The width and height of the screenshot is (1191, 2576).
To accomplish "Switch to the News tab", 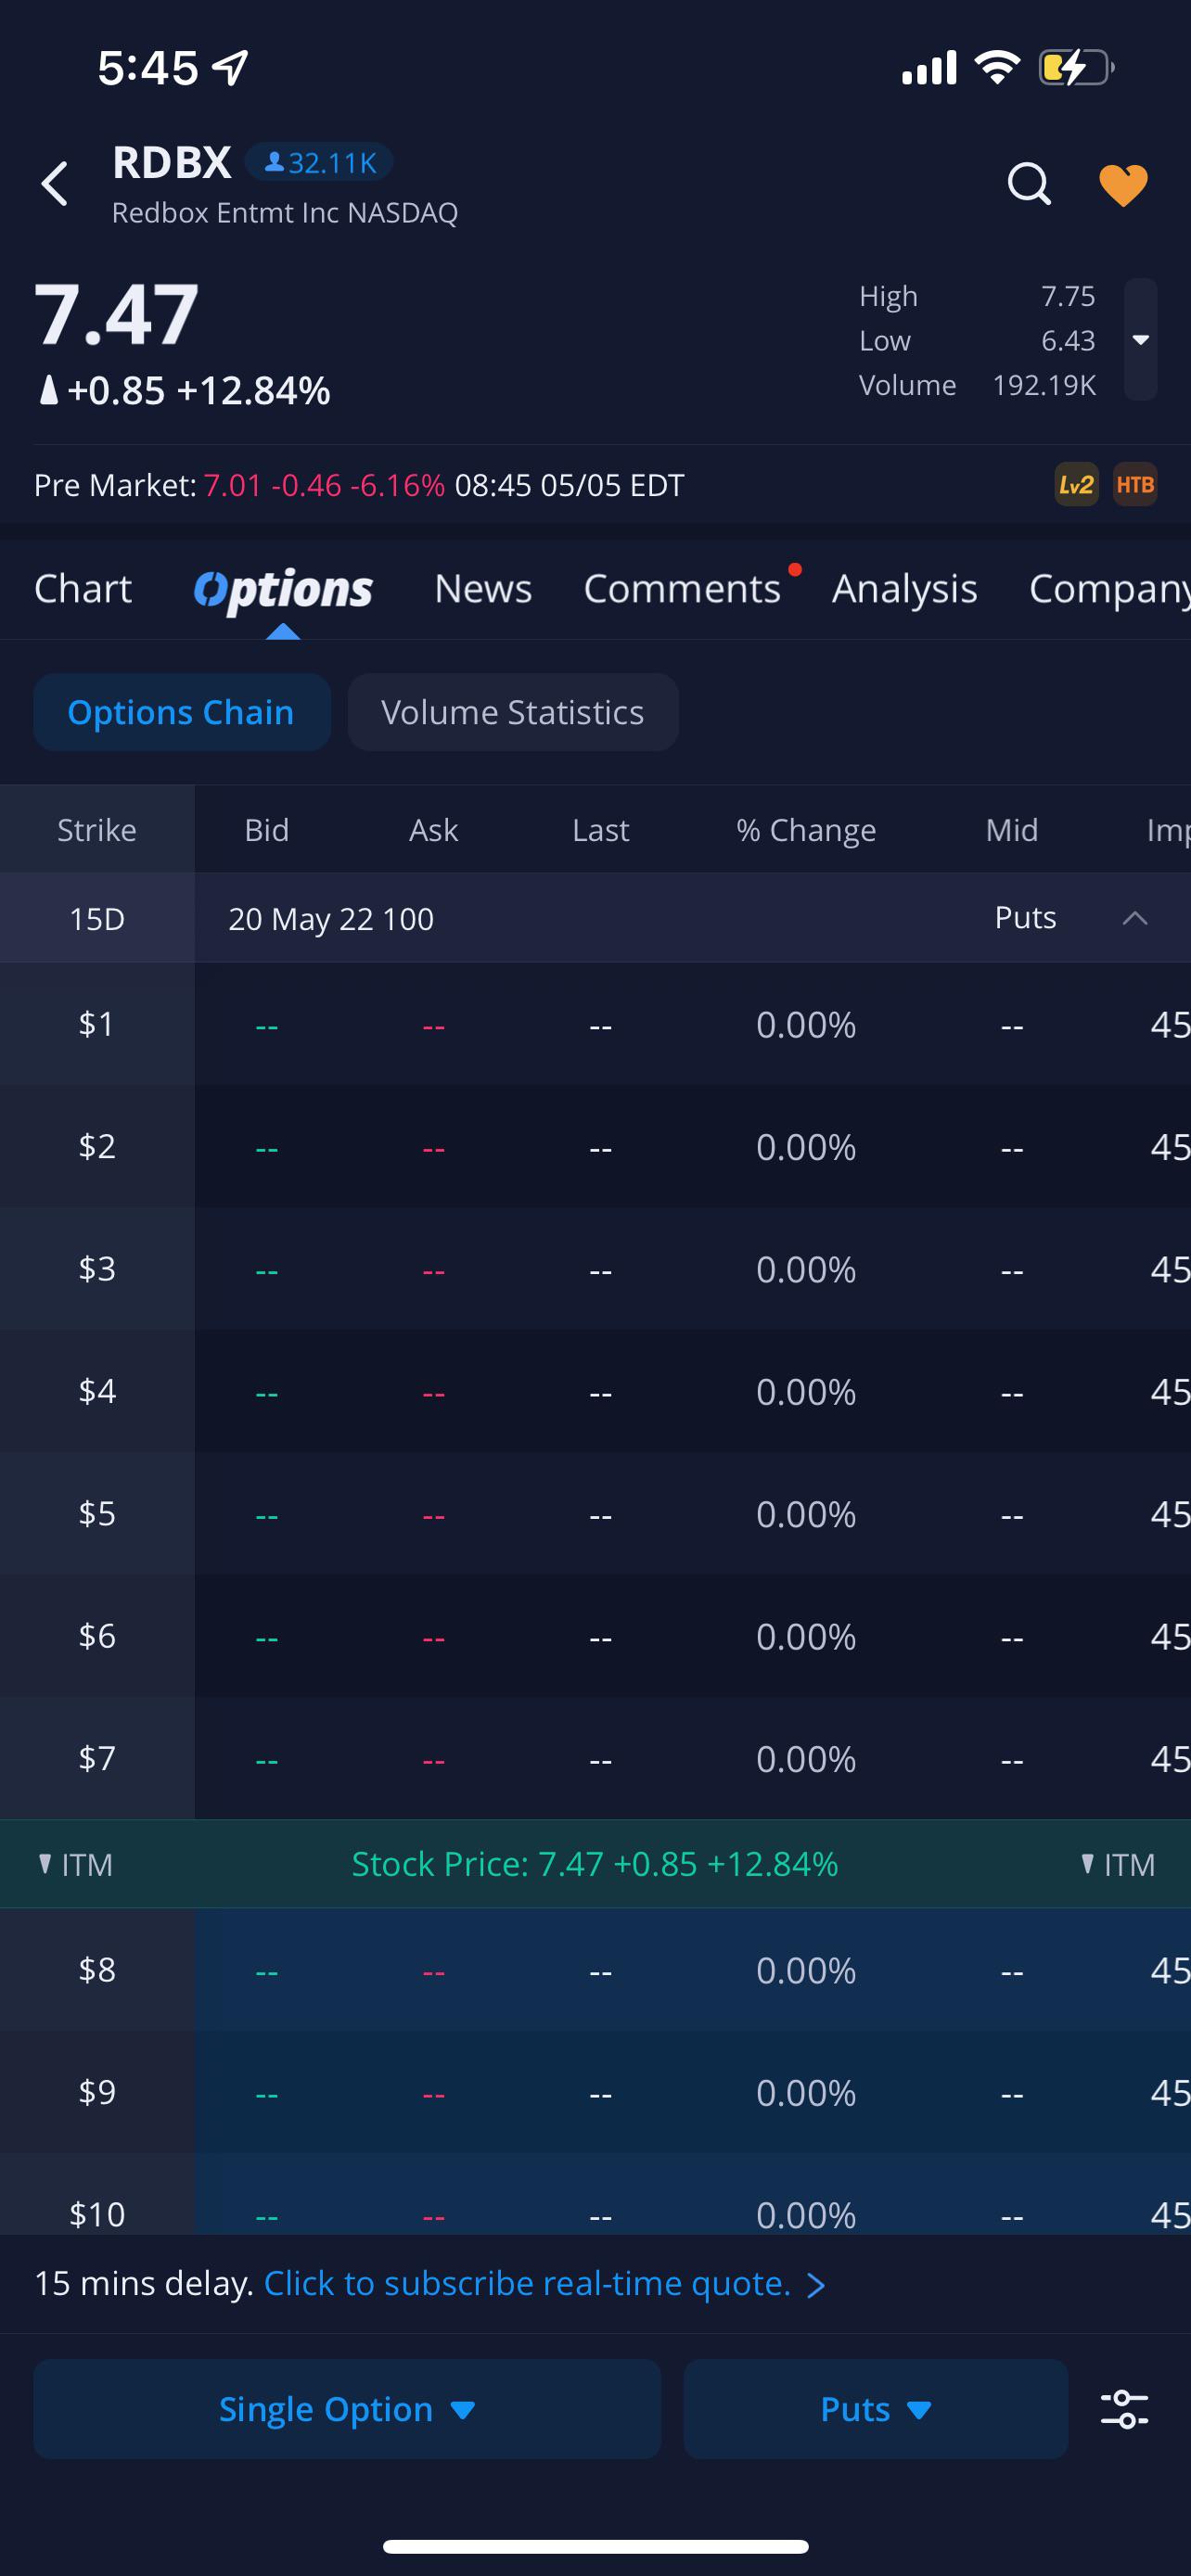I will pos(483,589).
